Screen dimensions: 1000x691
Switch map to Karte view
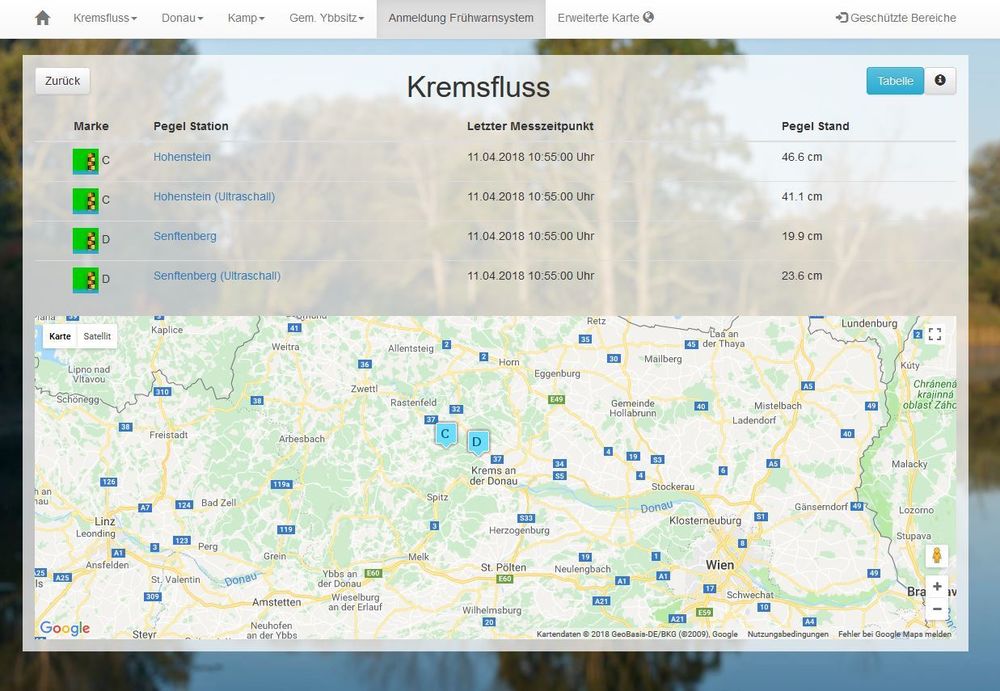point(60,336)
